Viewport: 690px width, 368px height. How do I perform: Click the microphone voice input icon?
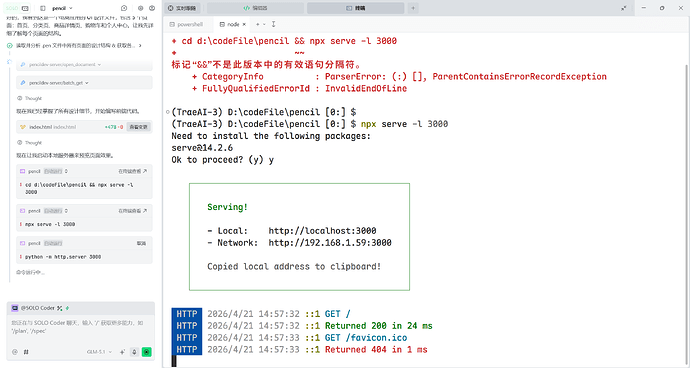[134, 352]
